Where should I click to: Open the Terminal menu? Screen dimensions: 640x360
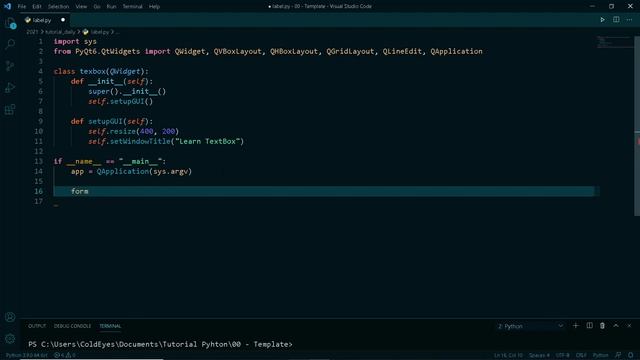tap(132, 7)
